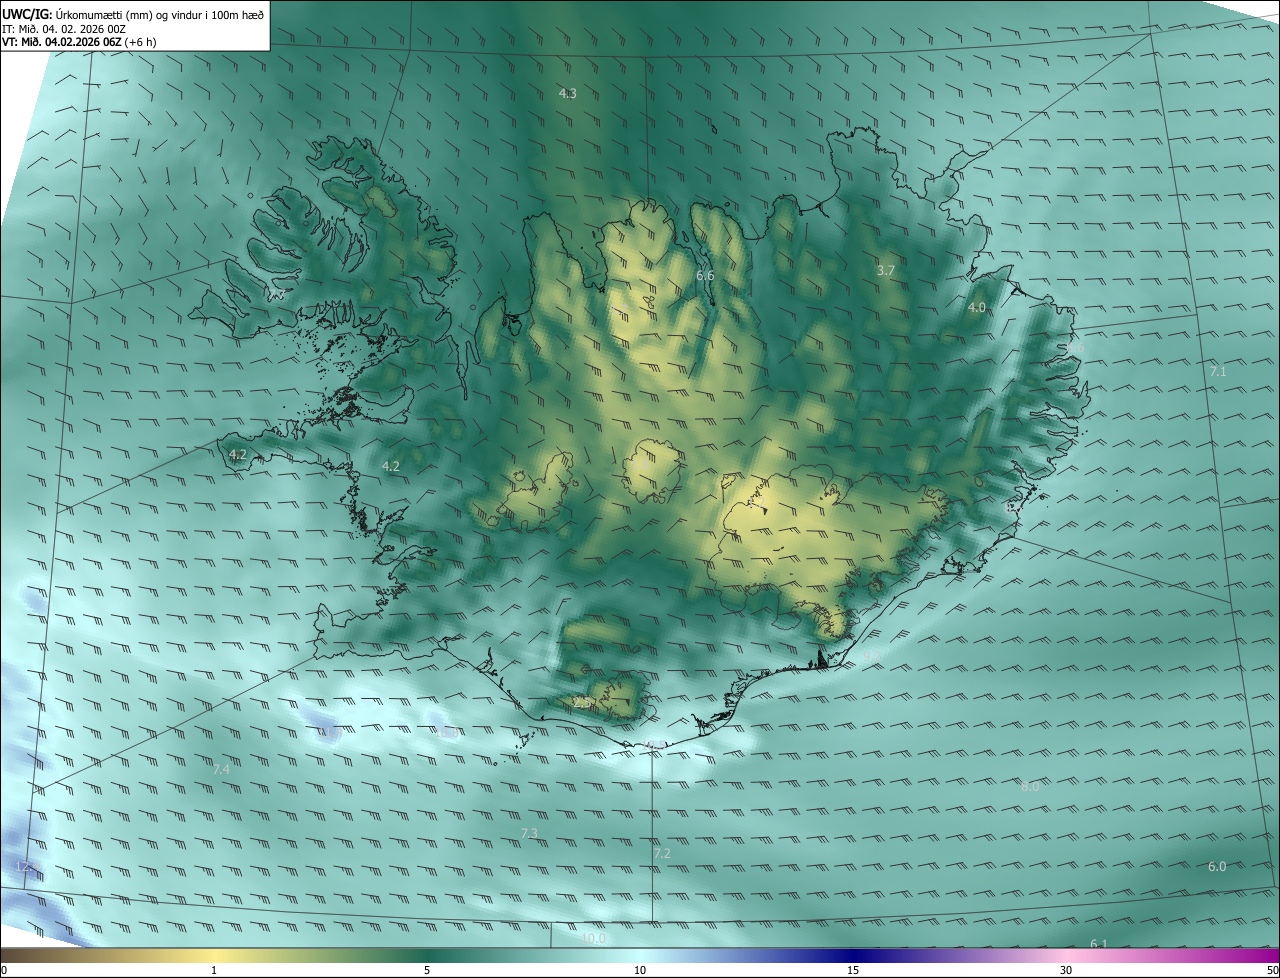This screenshot has height=978, width=1280.
Task: Click the 3.7 value label on the map
Action: point(885,270)
